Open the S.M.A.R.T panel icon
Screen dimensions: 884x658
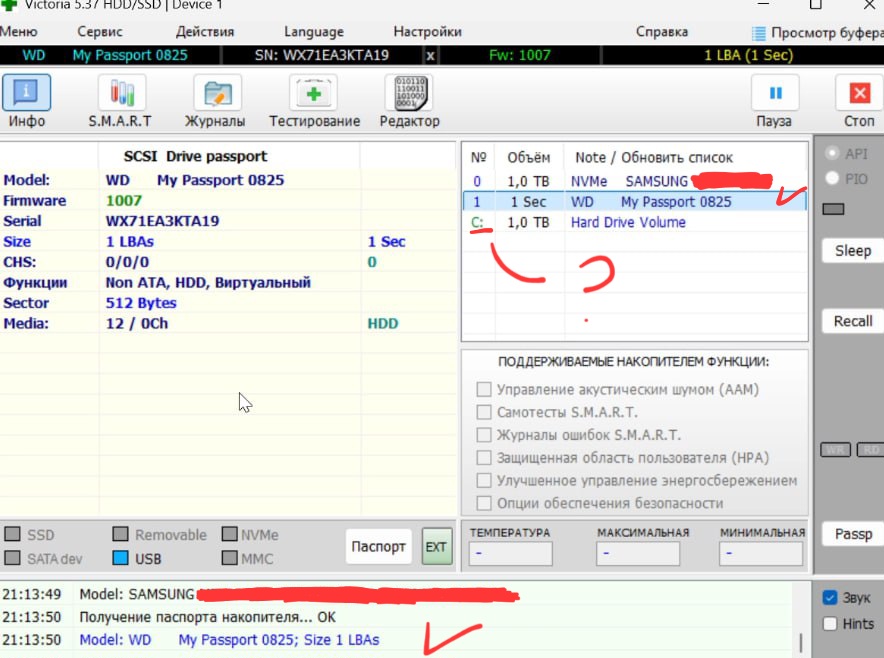click(x=121, y=92)
